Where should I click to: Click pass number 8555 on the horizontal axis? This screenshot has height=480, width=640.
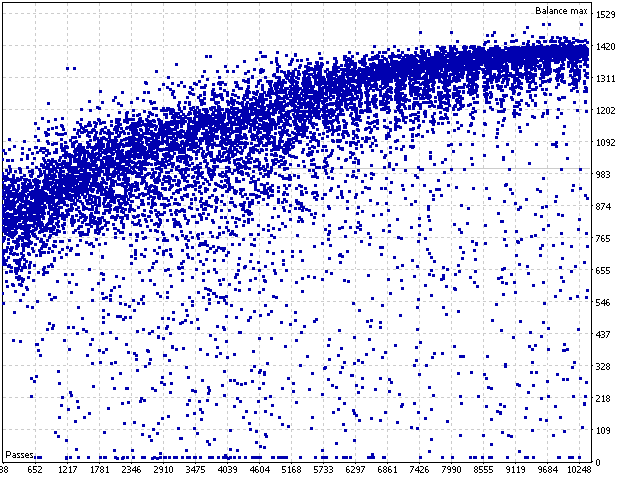[x=483, y=470]
